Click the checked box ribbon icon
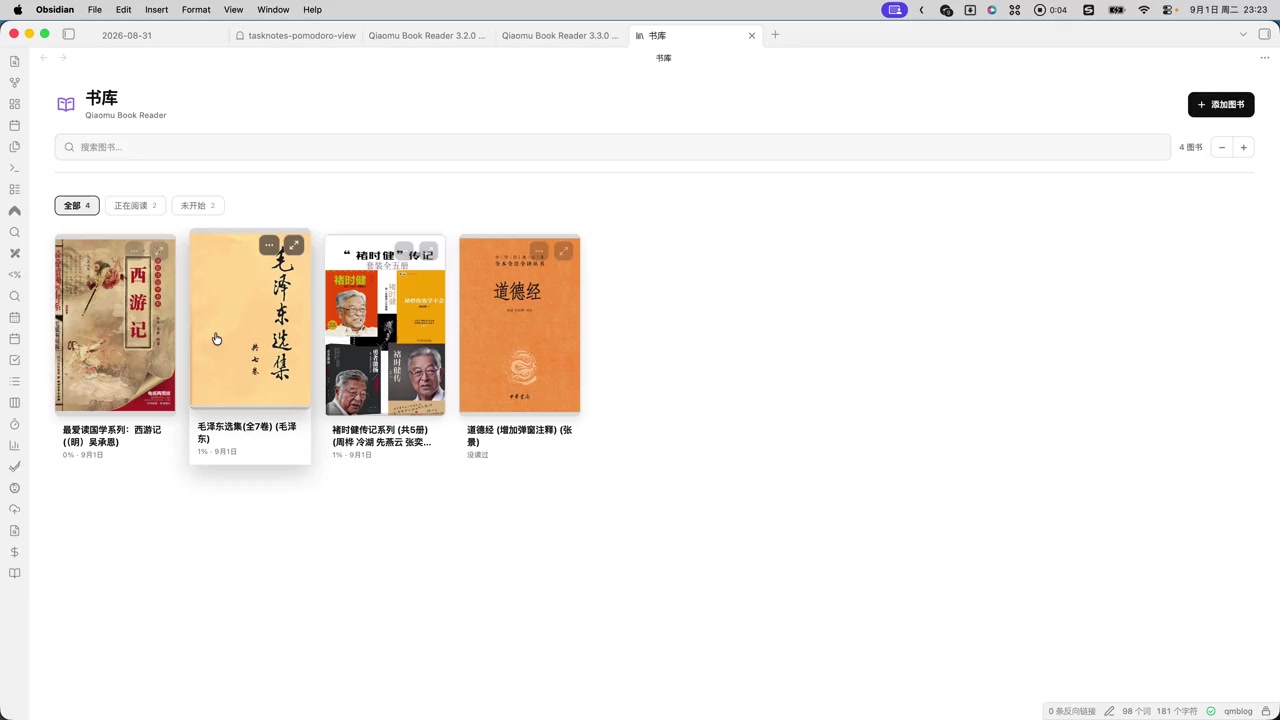 (14, 360)
